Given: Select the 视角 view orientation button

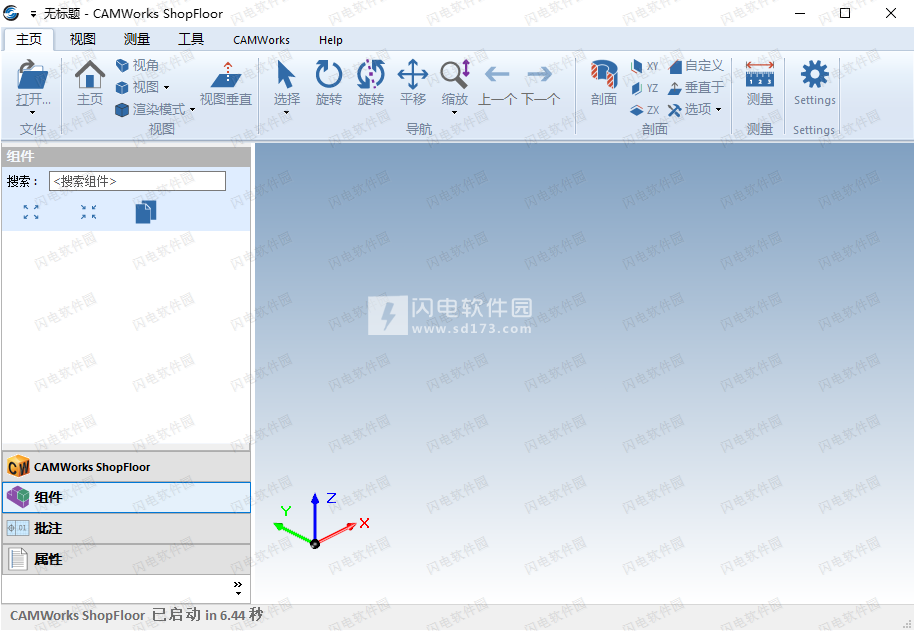Looking at the screenshot, I should [137, 65].
